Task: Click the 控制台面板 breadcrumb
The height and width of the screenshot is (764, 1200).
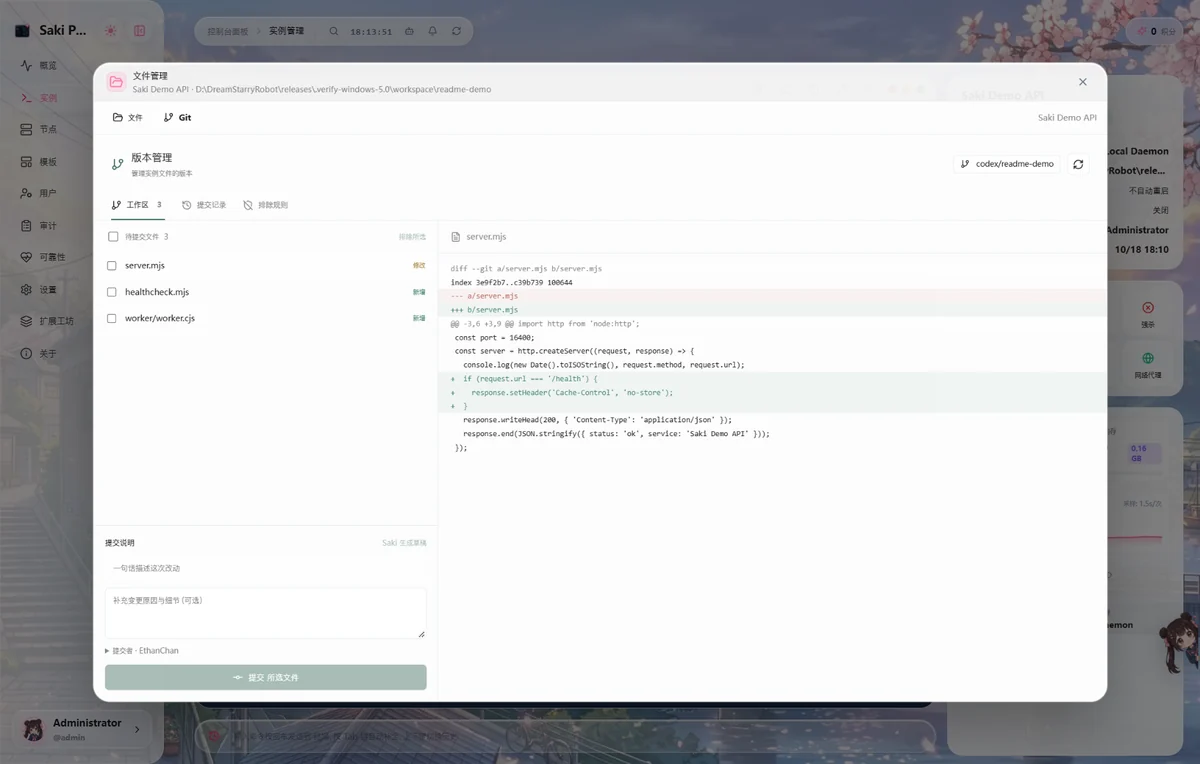Action: pos(227,31)
